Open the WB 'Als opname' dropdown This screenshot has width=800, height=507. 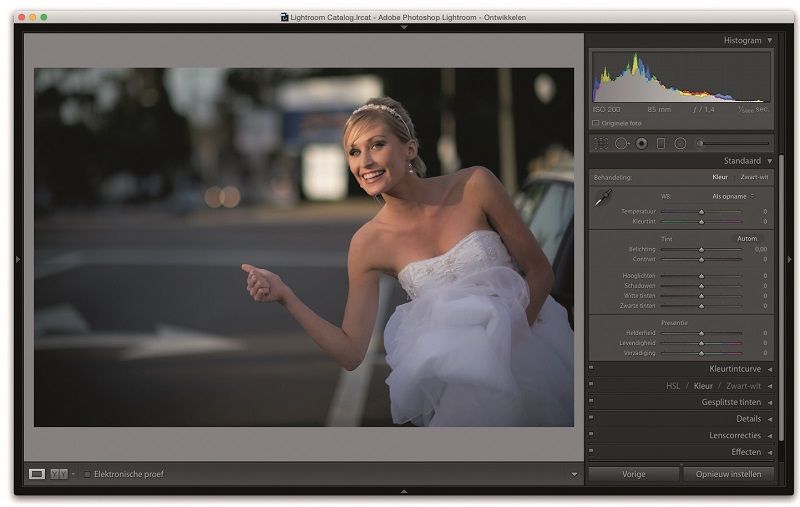pos(733,196)
